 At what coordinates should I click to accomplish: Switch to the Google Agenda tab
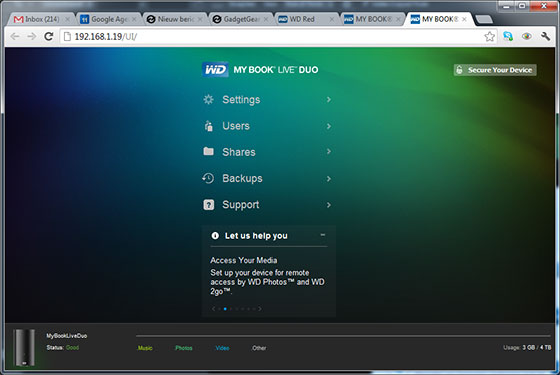coord(108,19)
